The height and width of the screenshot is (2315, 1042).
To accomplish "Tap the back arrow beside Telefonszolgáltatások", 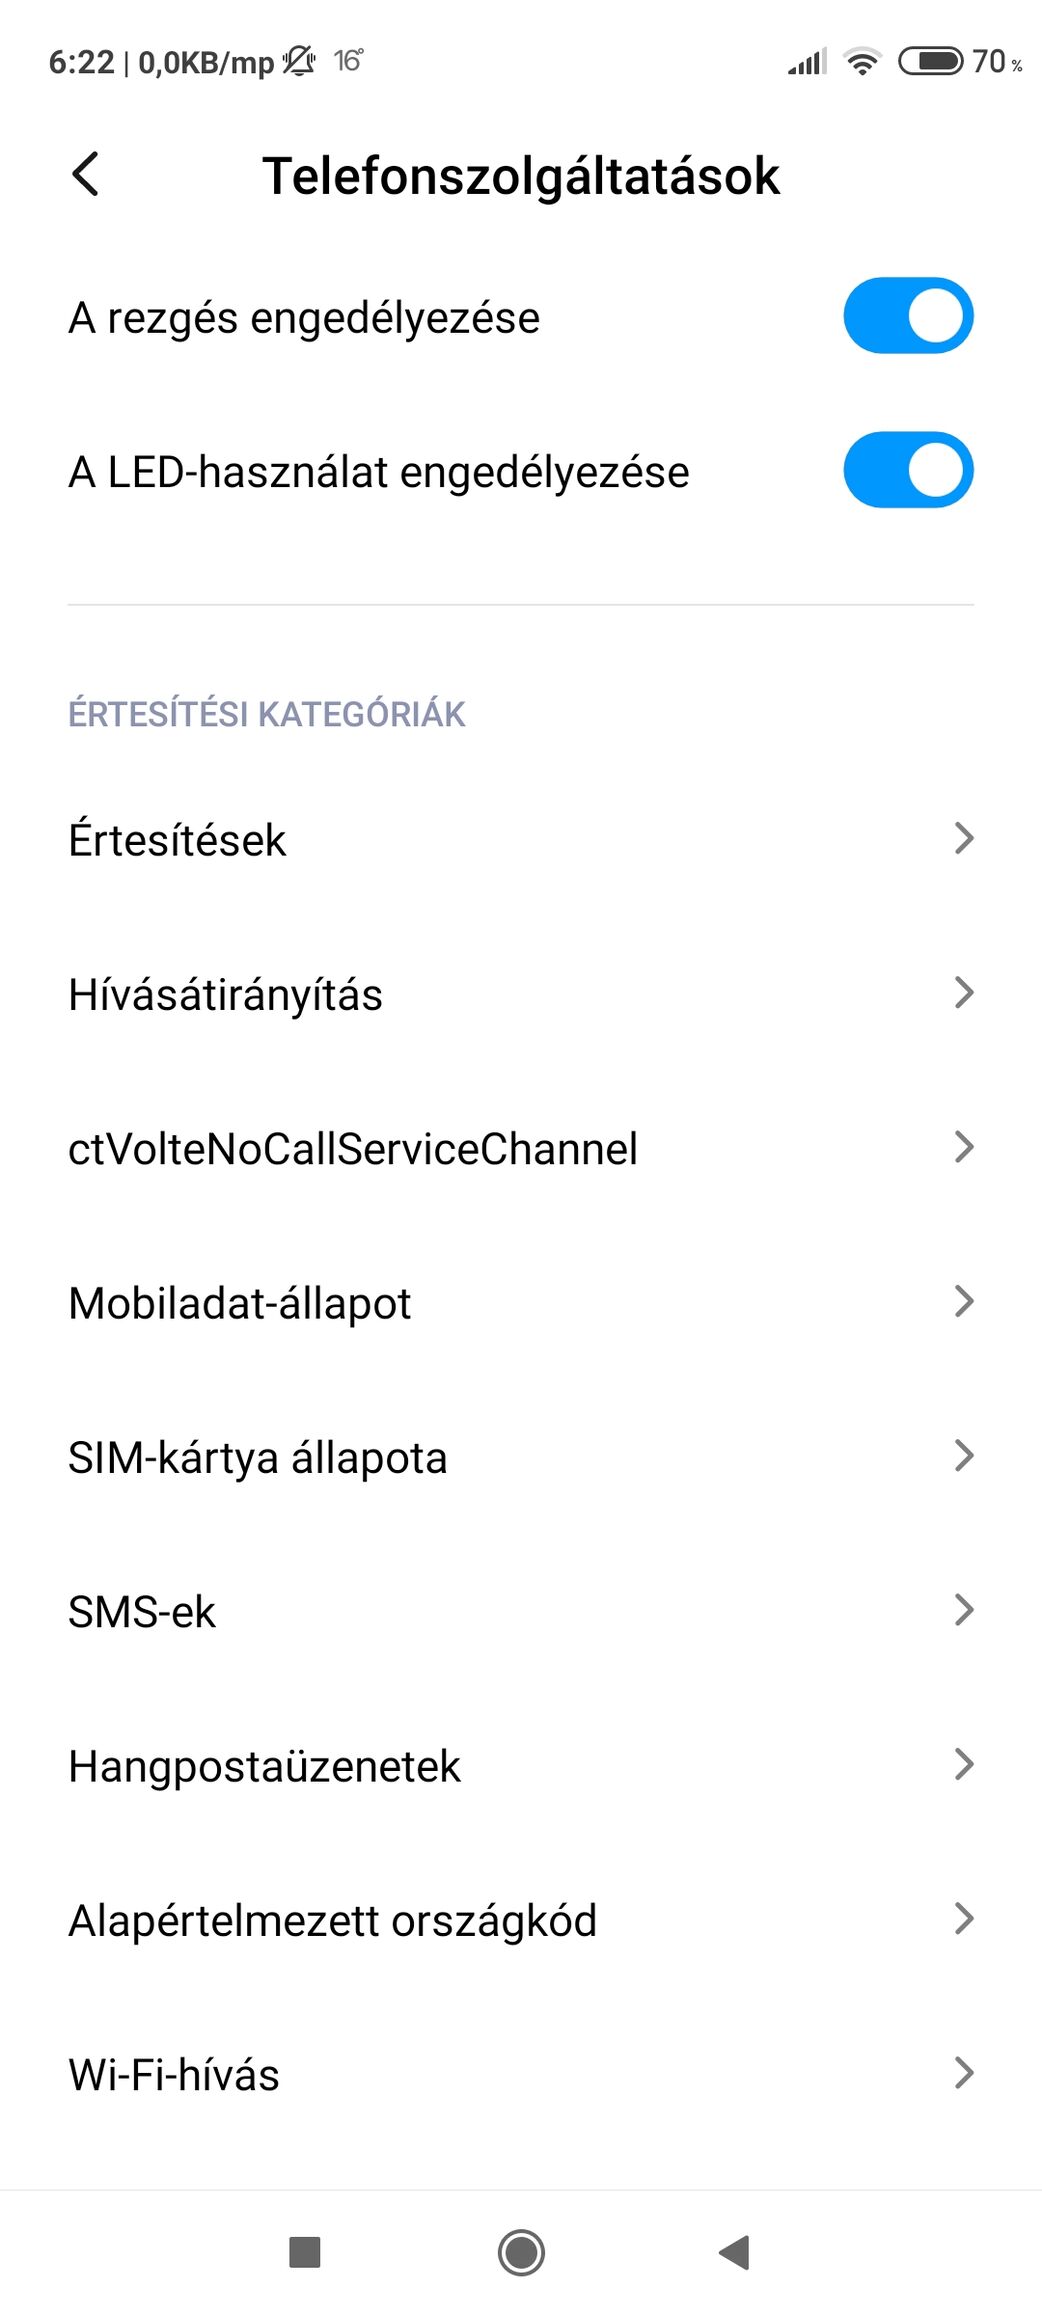I will pos(86,174).
